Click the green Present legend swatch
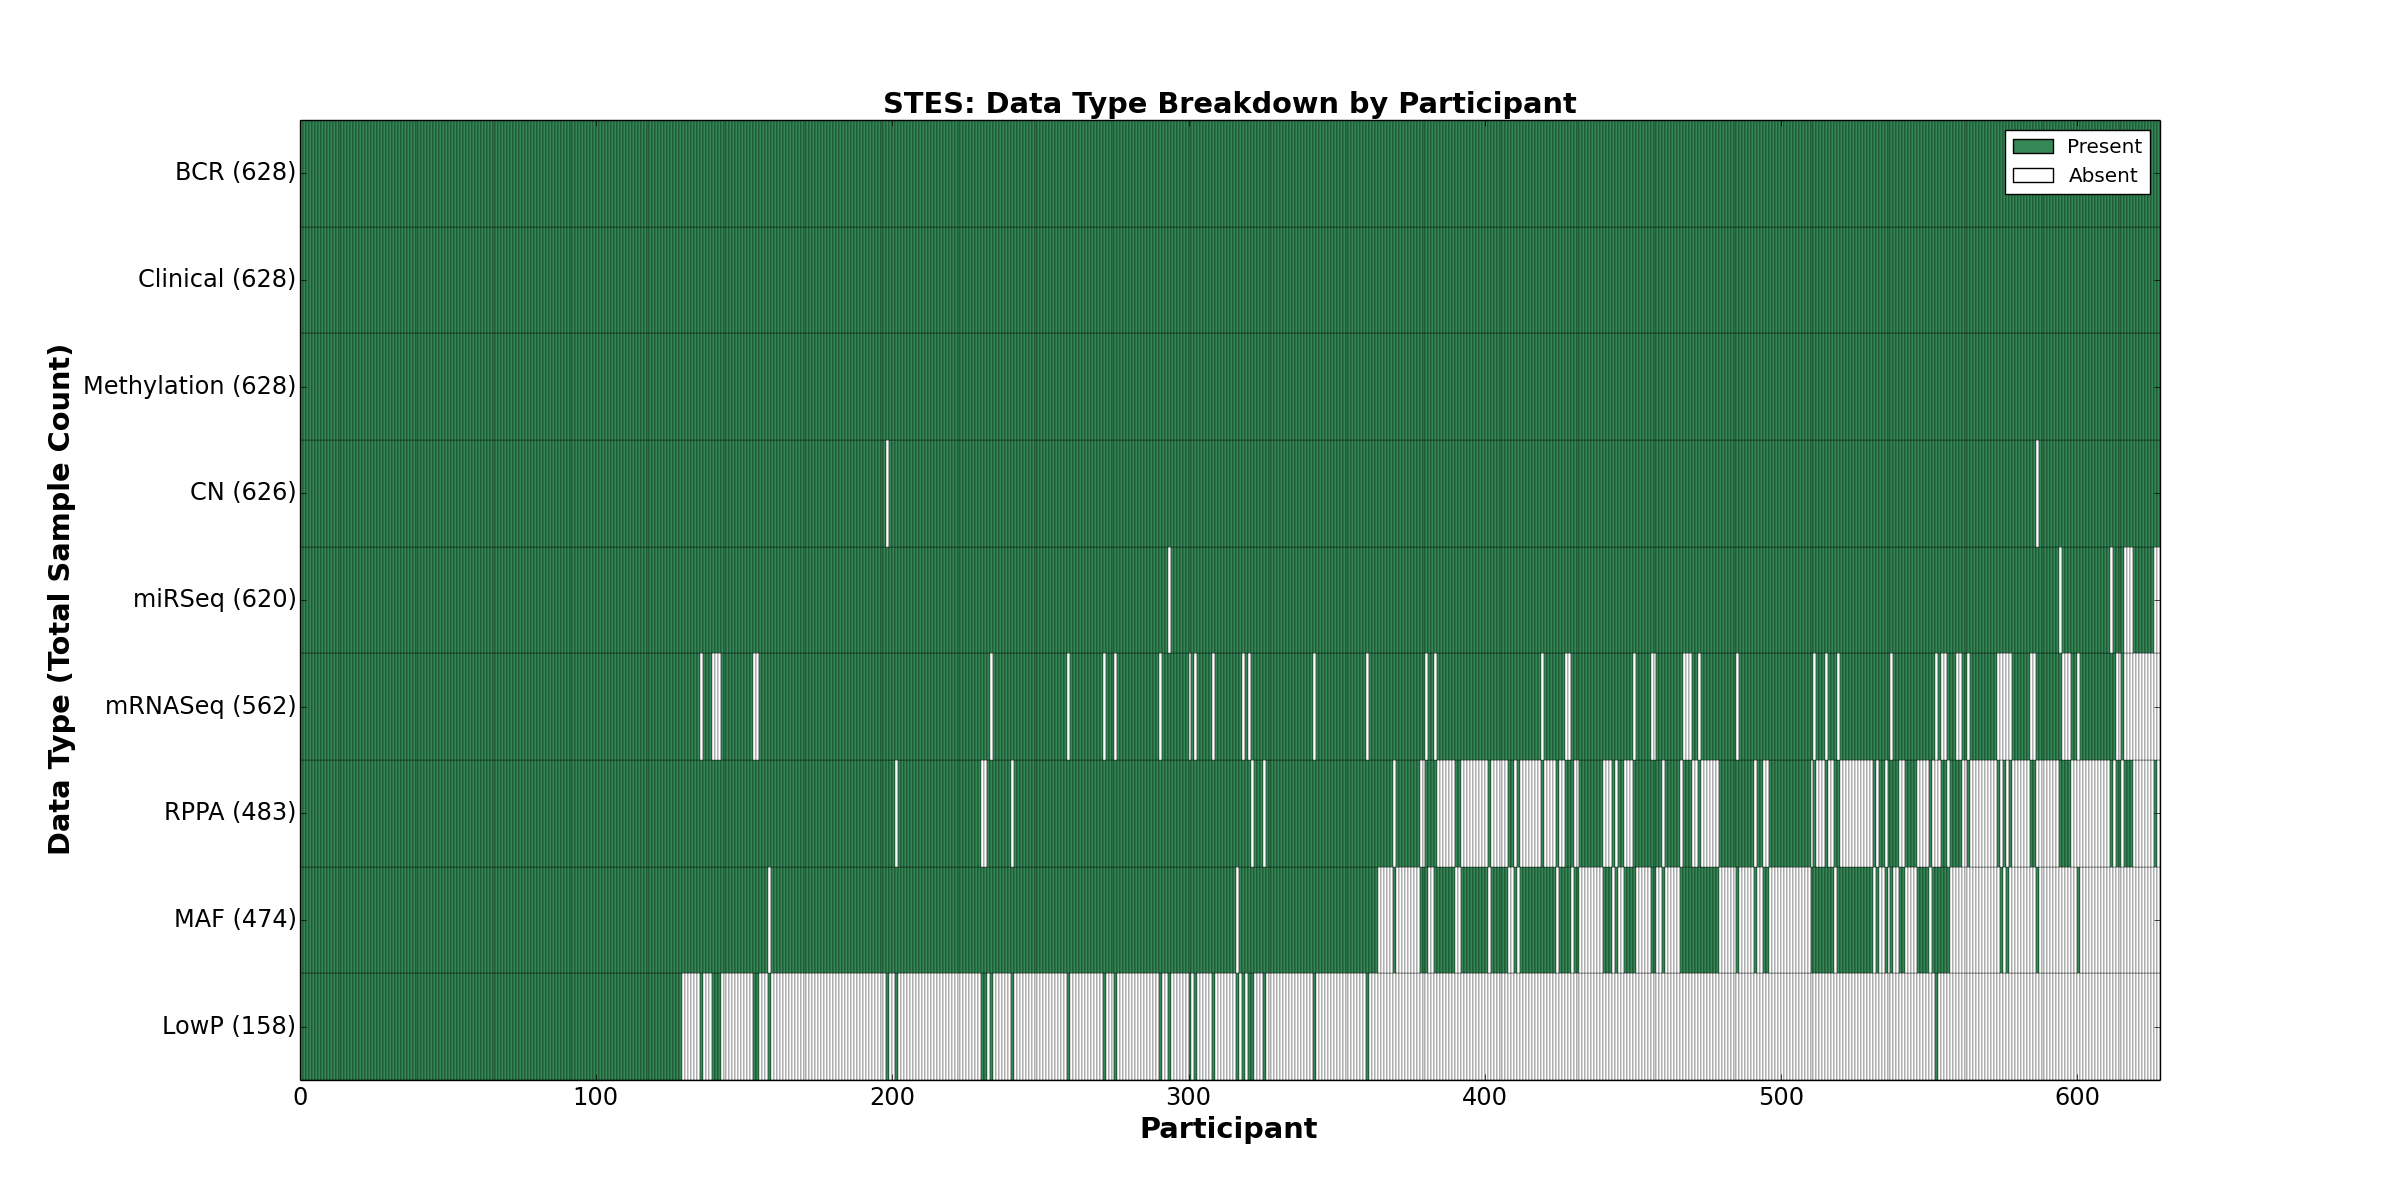This screenshot has height=1200, width=2400. point(2032,147)
